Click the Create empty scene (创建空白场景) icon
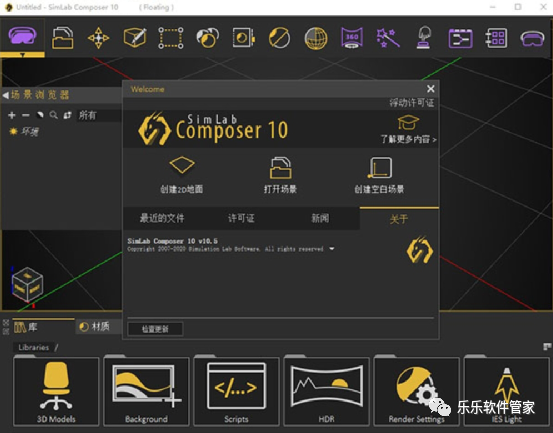Screen dimensions: 553x433 tap(379, 167)
